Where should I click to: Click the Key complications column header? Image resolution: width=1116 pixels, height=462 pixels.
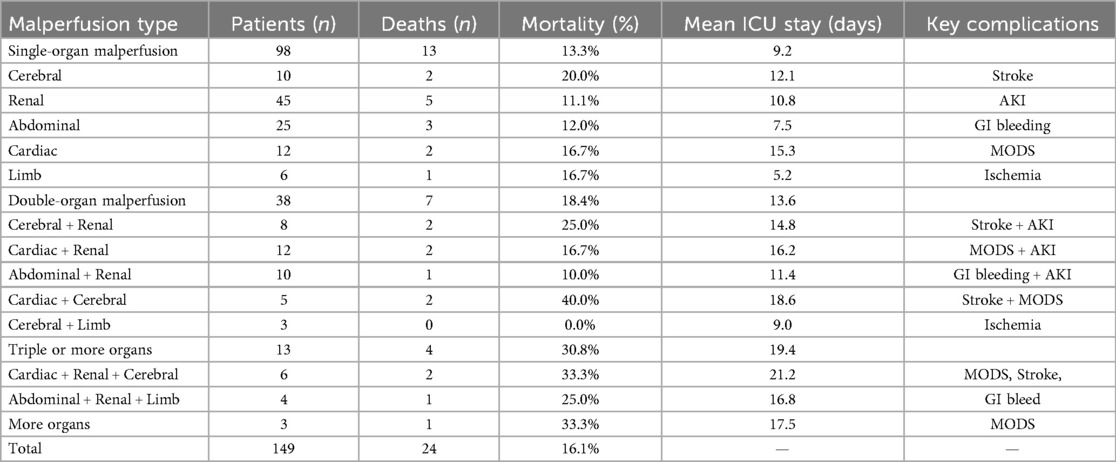click(x=1008, y=22)
